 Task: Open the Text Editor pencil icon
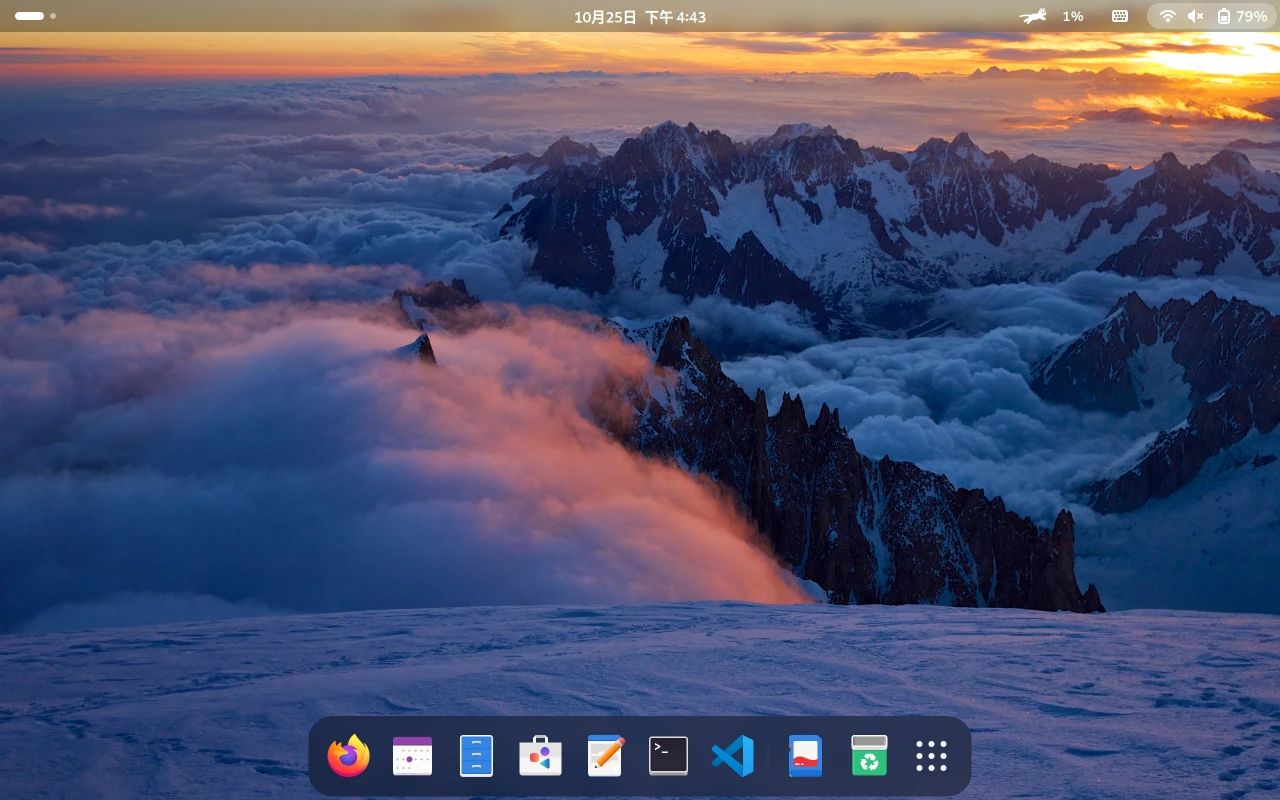[x=605, y=756]
